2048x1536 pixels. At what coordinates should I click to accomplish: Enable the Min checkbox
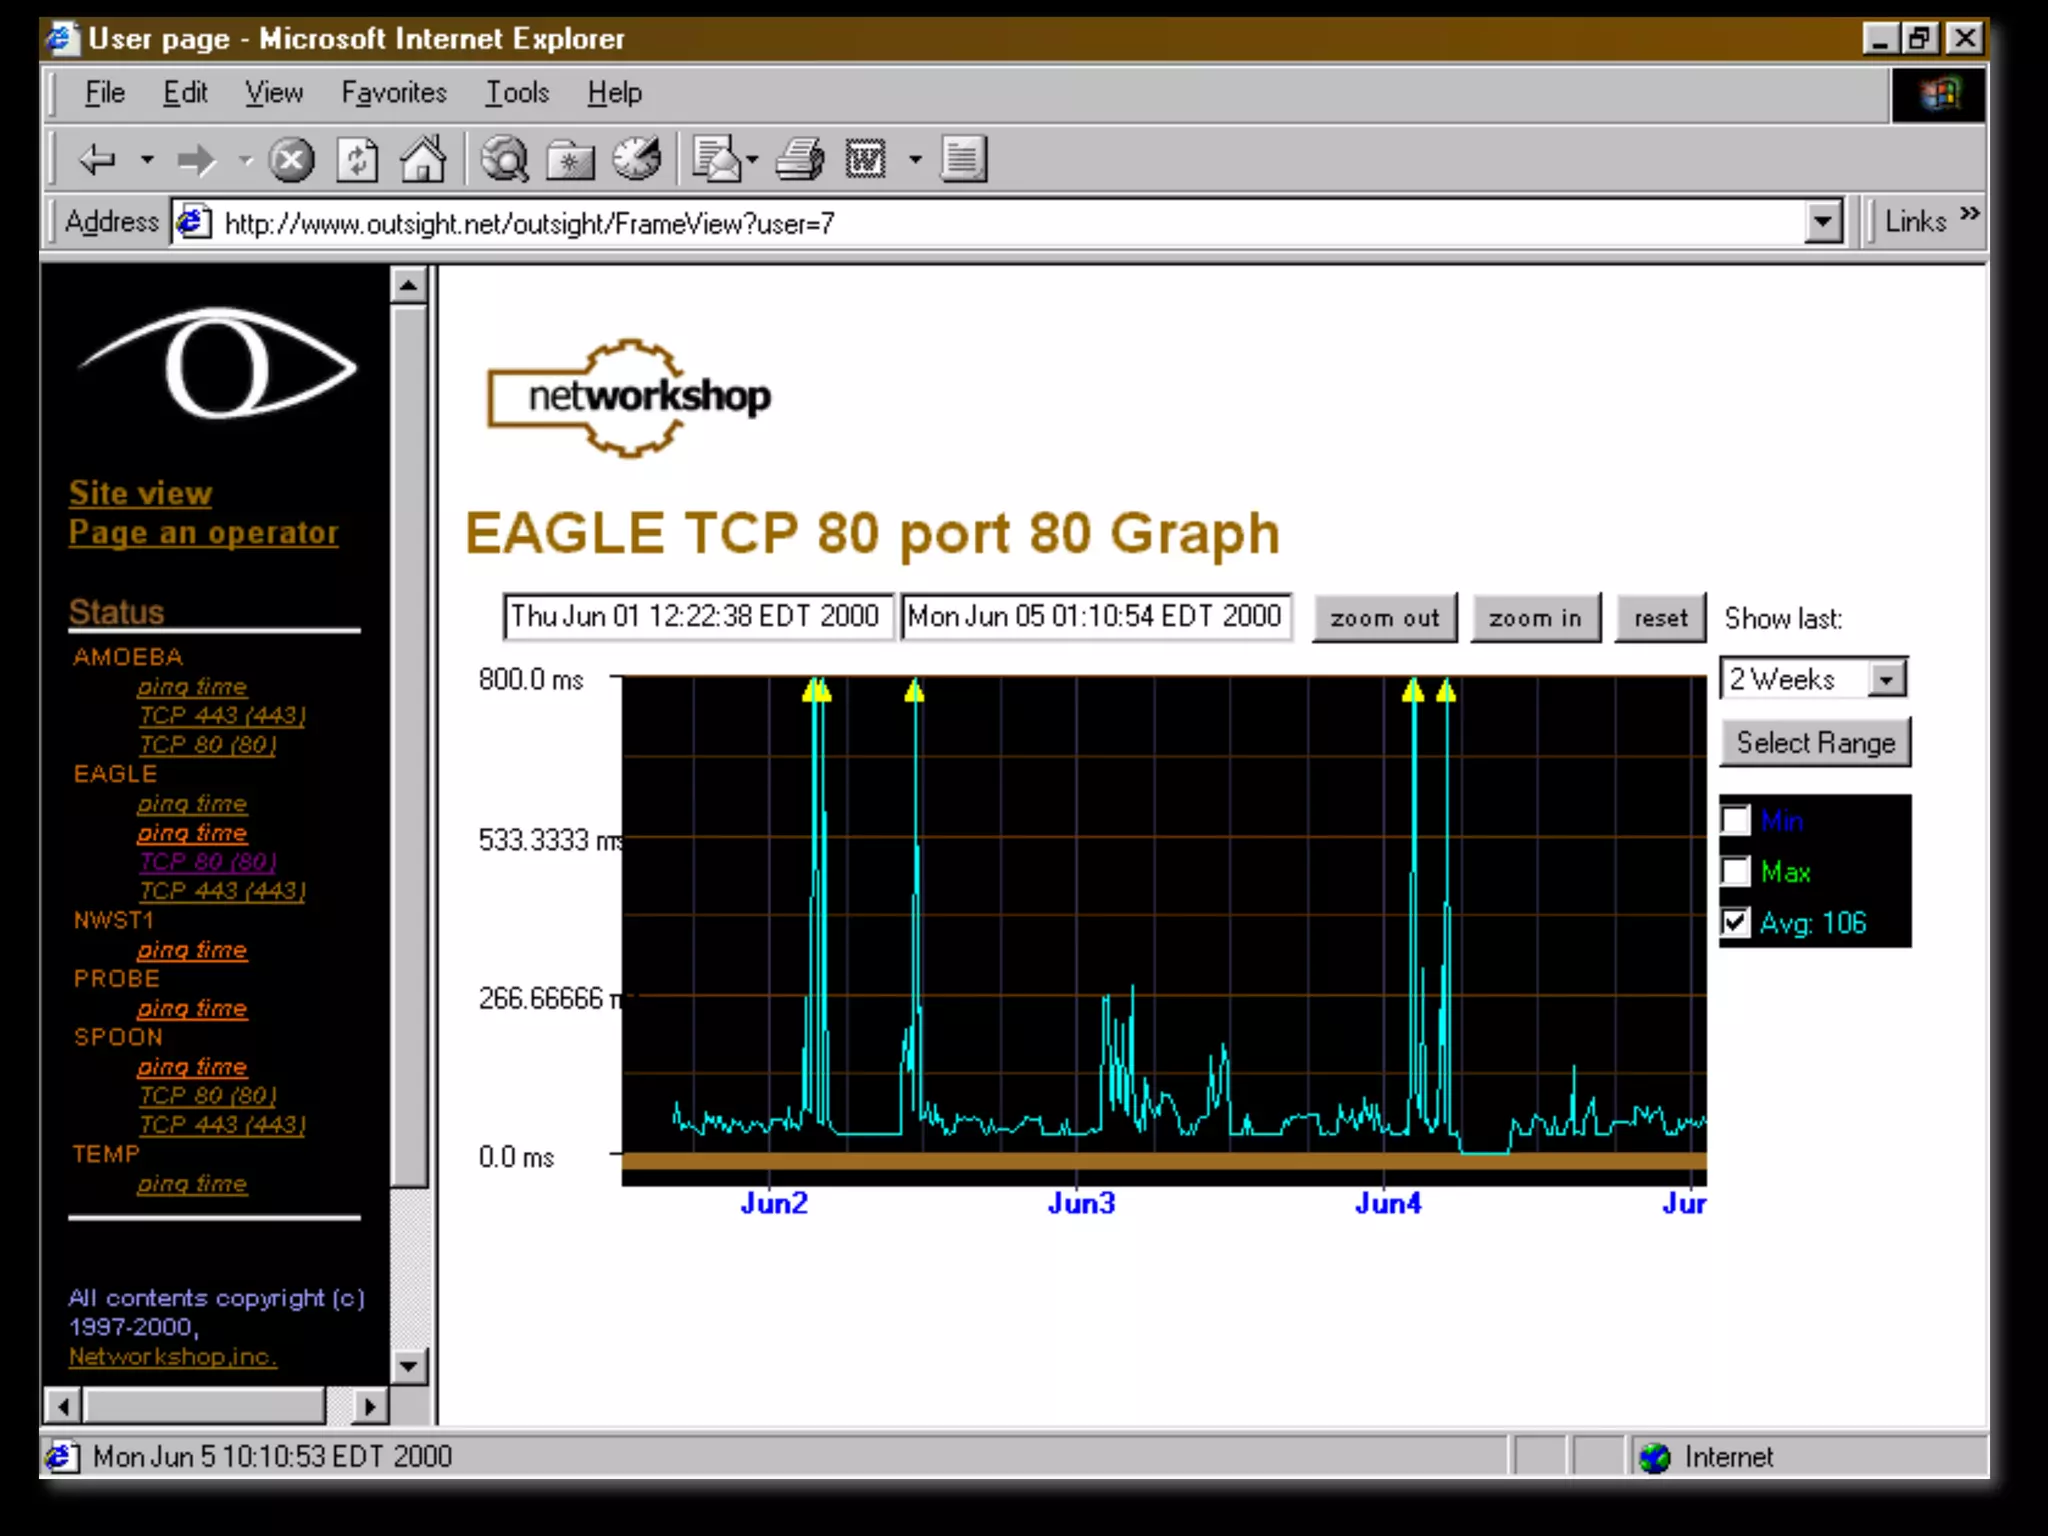point(1736,821)
